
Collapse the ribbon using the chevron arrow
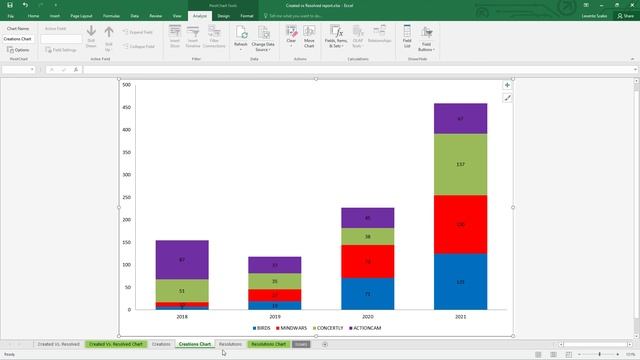[632, 59]
